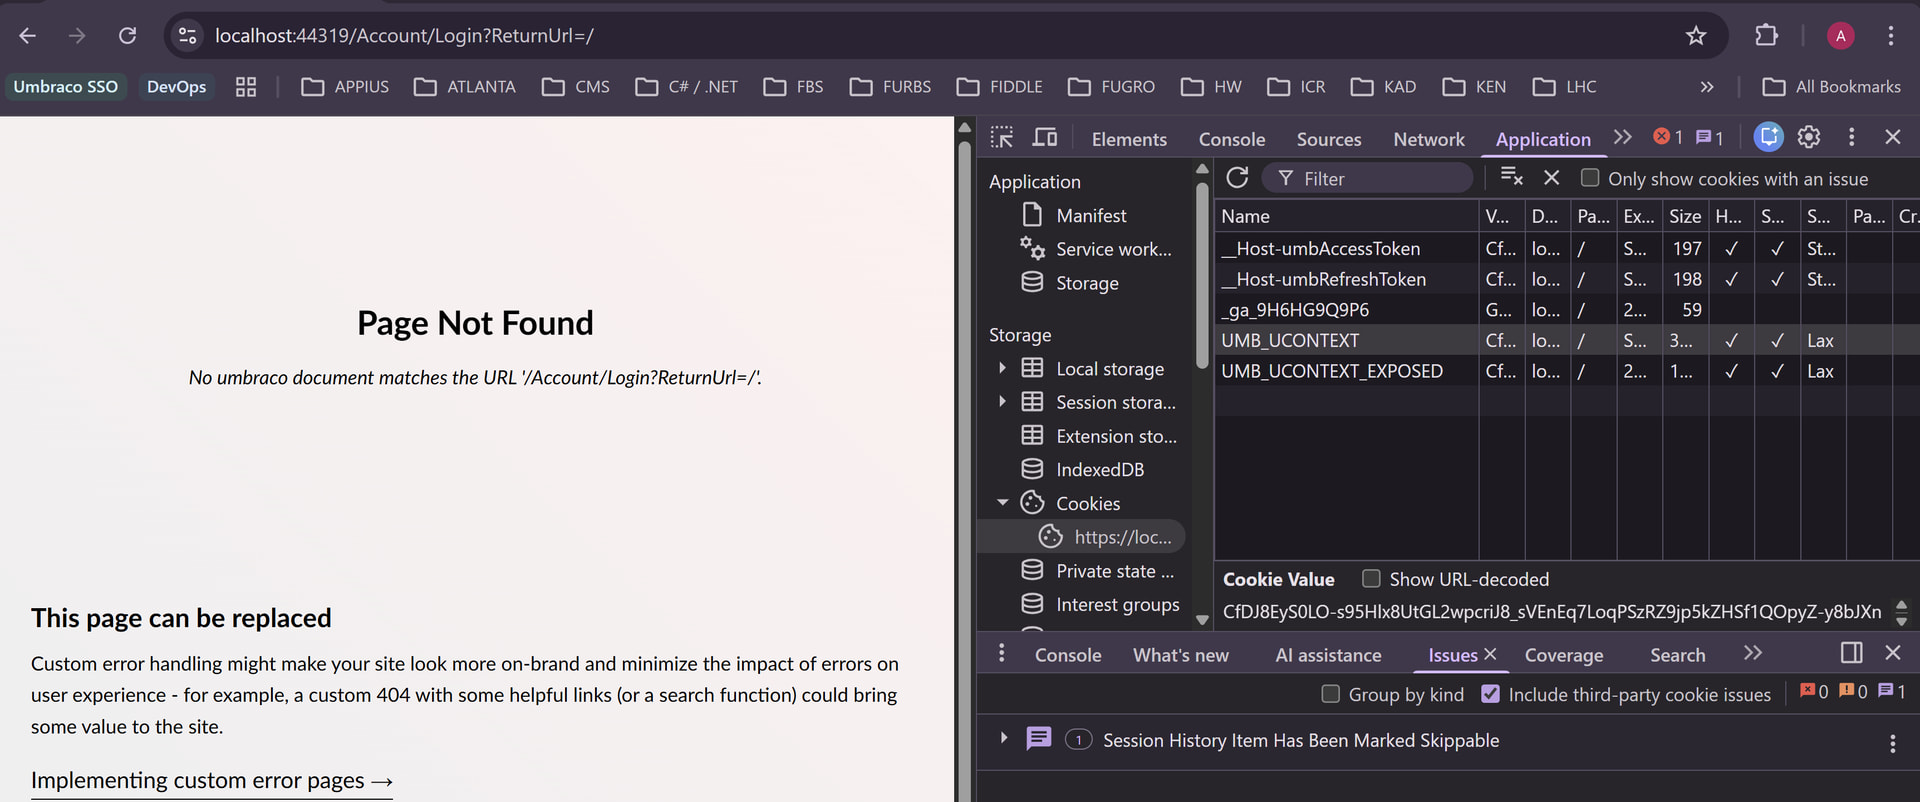
Task: Expand the Local storage tree node
Action: click(1002, 369)
